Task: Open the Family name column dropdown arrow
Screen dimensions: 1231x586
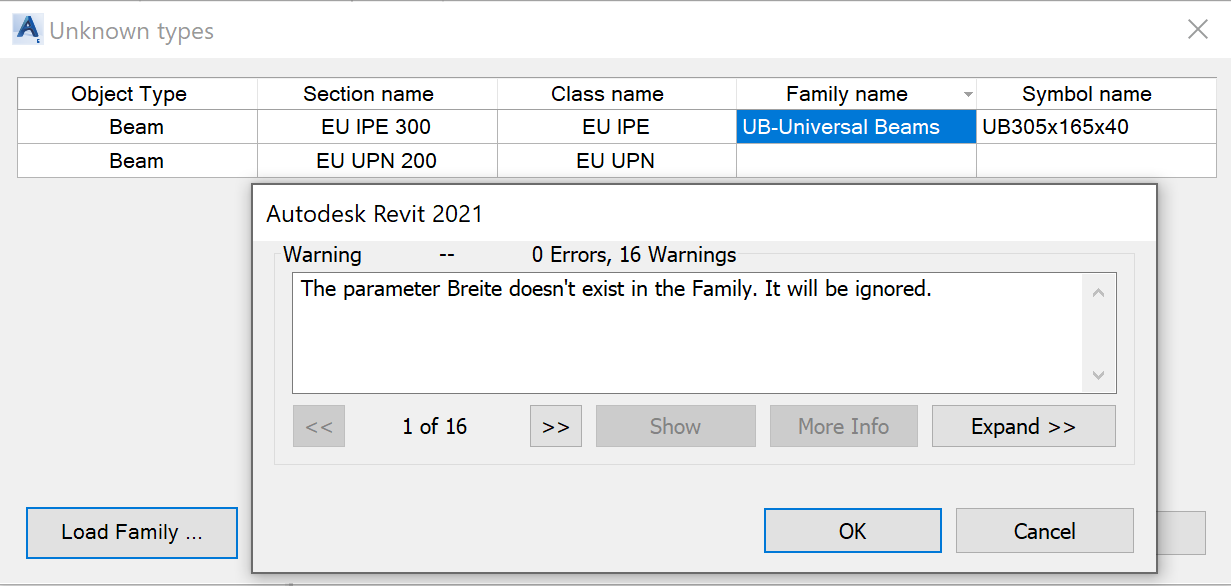Action: 967,95
